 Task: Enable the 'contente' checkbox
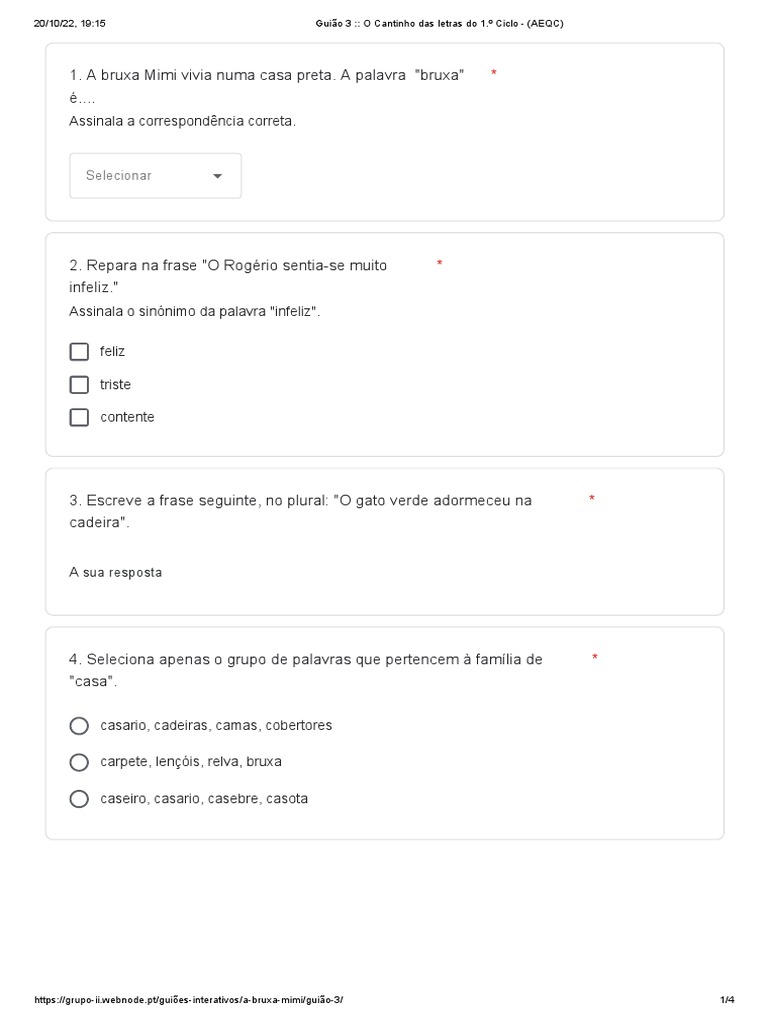pos(79,417)
